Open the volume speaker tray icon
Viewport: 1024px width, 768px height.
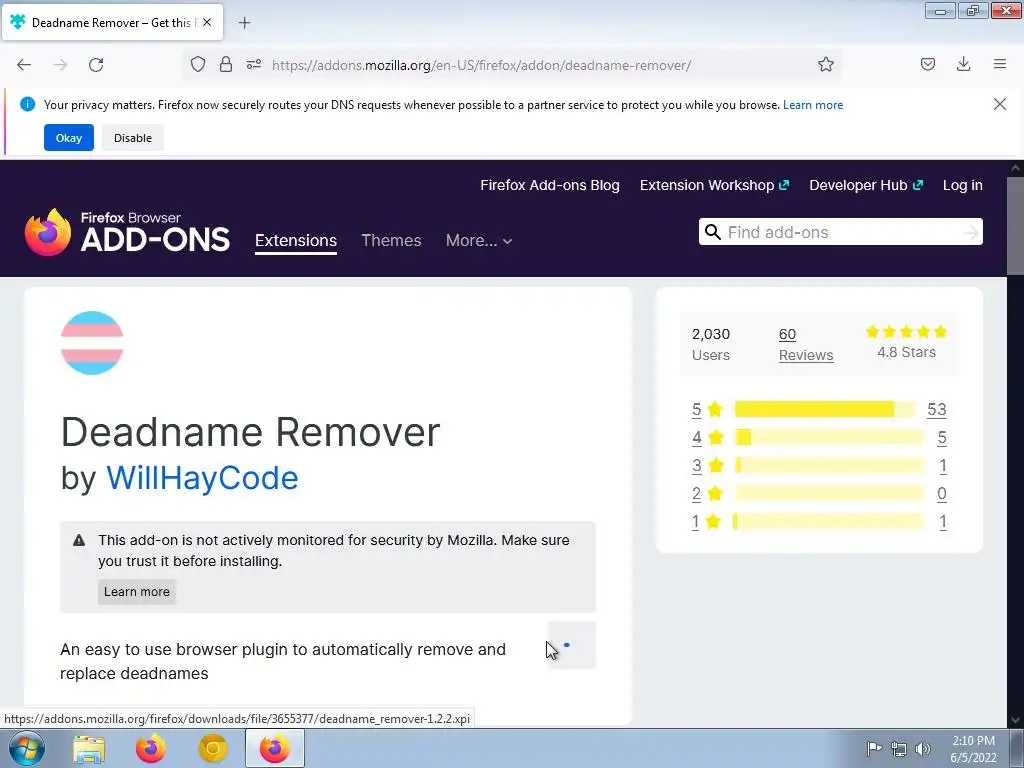922,749
